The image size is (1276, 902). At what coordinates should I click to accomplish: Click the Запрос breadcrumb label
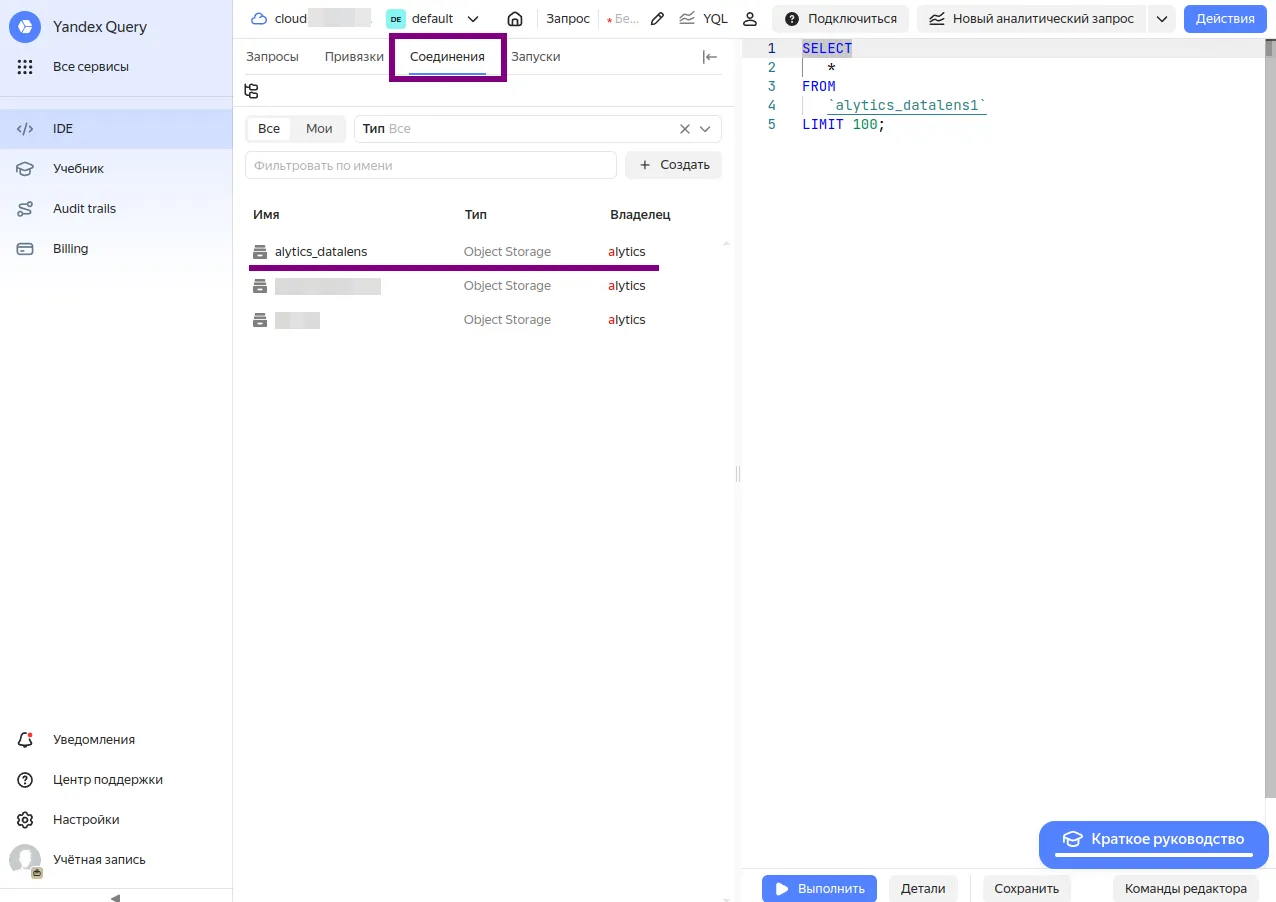point(568,19)
